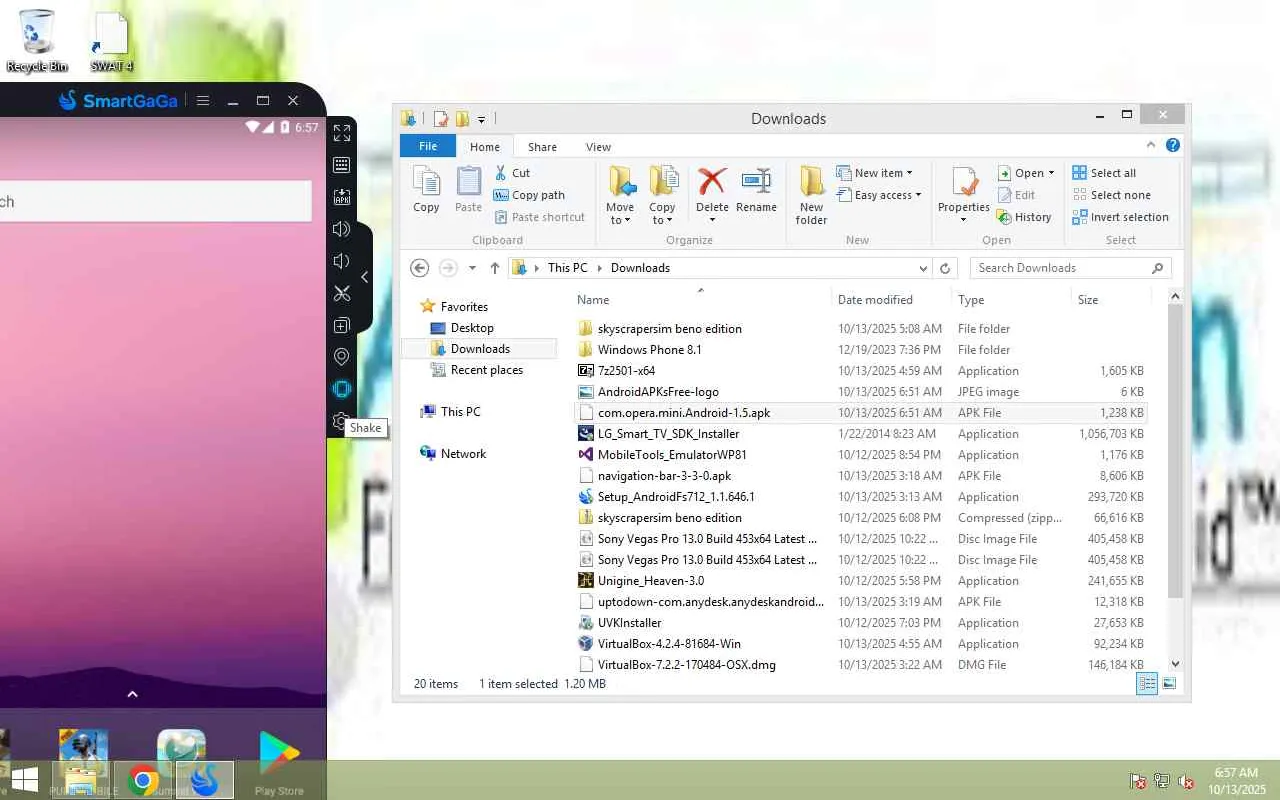Screen dimensions: 1280x800
Task: Open the Windows Start button
Action: pos(23,780)
